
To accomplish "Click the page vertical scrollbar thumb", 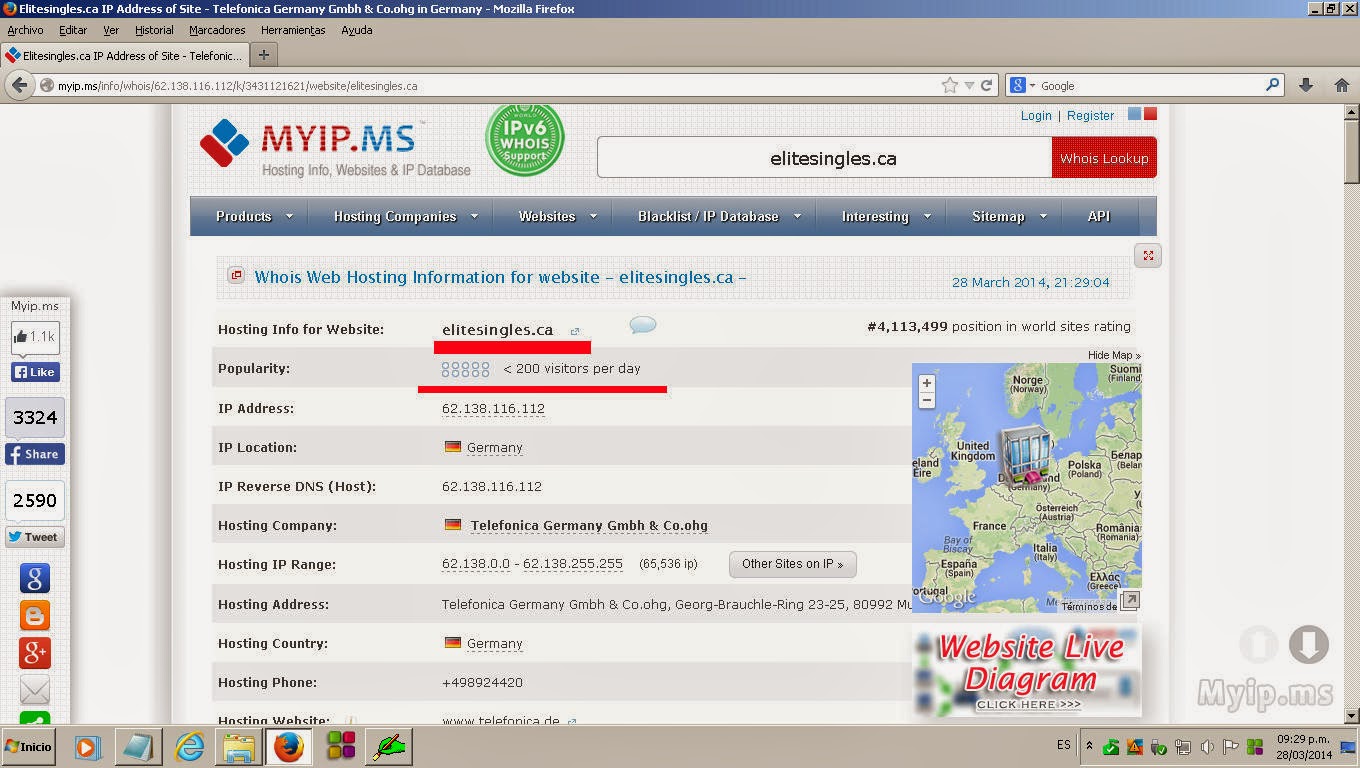I will (x=1351, y=152).
